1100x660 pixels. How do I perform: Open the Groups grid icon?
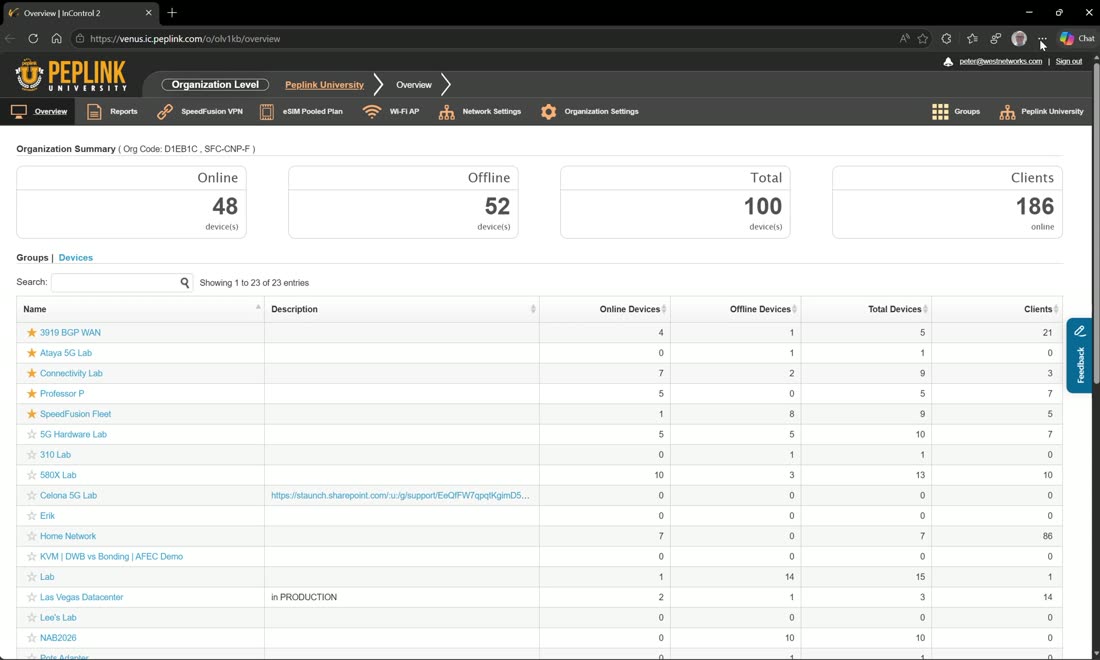(x=940, y=112)
